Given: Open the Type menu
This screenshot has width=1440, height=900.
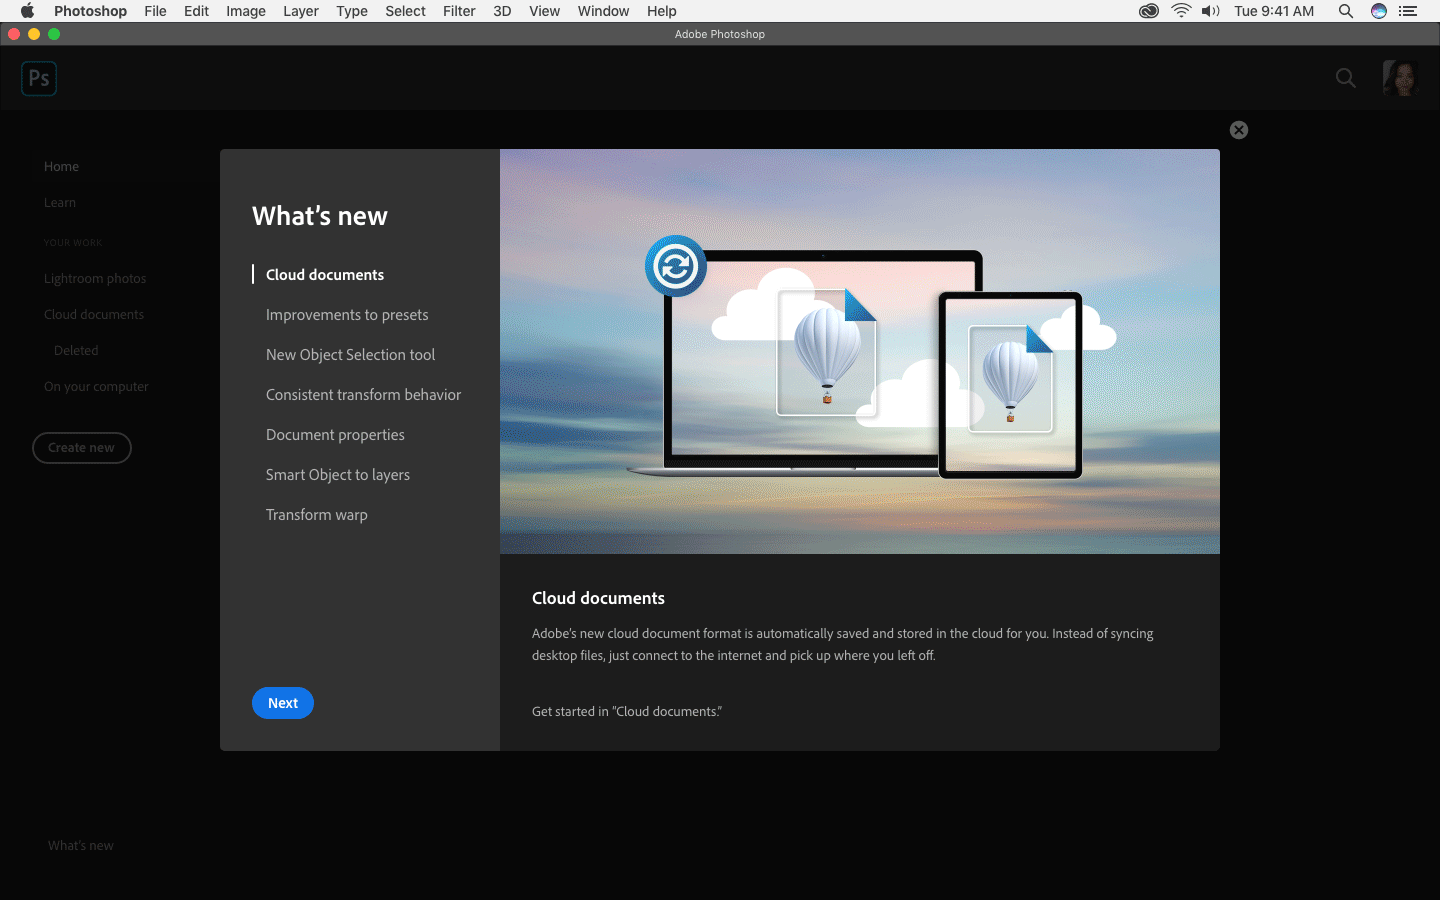Looking at the screenshot, I should pos(352,11).
